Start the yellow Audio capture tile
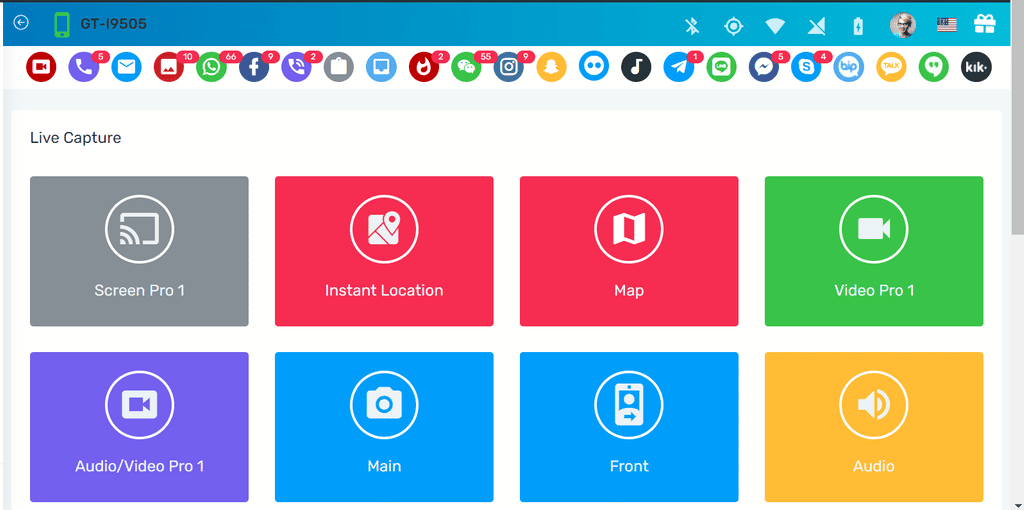 coord(874,427)
